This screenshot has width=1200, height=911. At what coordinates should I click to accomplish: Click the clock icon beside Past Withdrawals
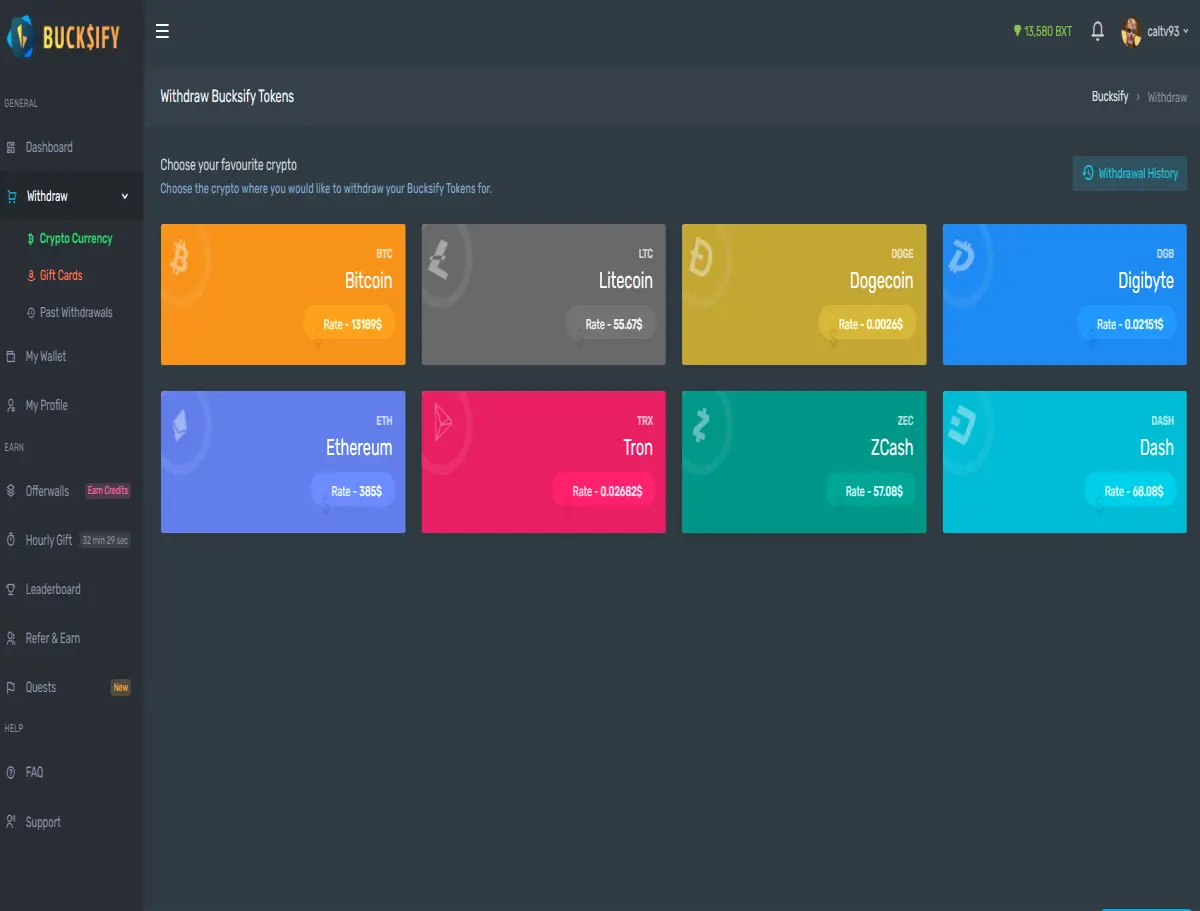(31, 313)
